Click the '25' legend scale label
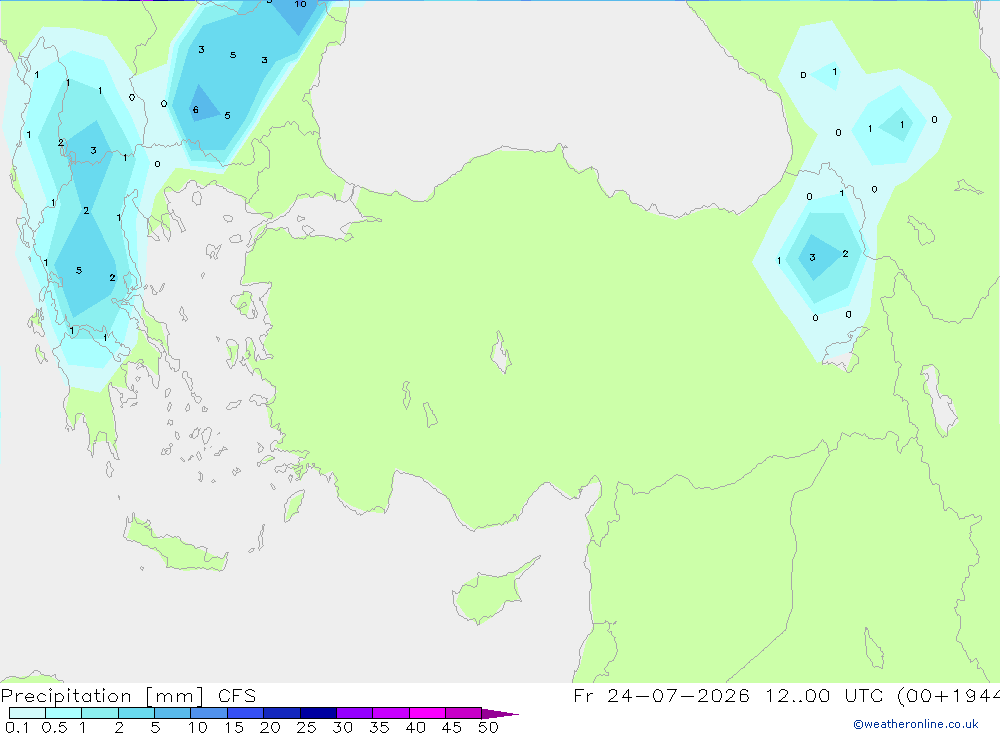 (x=306, y=727)
